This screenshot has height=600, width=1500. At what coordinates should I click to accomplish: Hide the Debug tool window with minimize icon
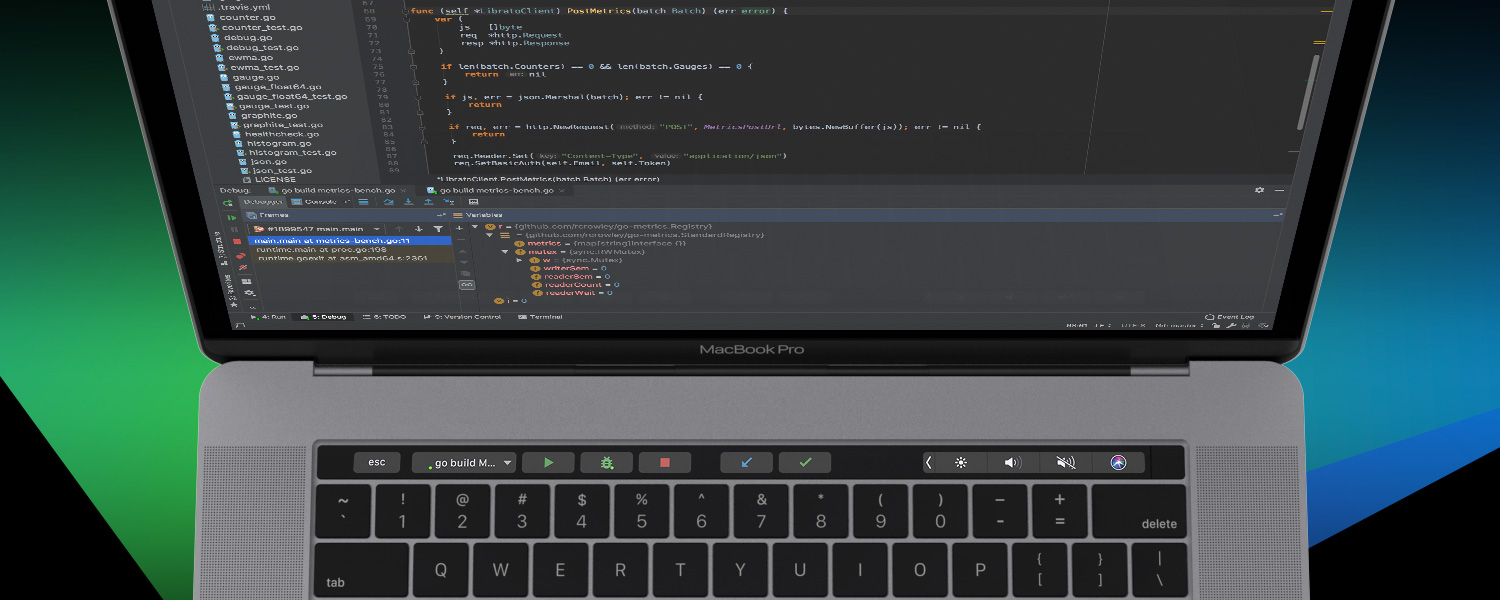(1279, 190)
